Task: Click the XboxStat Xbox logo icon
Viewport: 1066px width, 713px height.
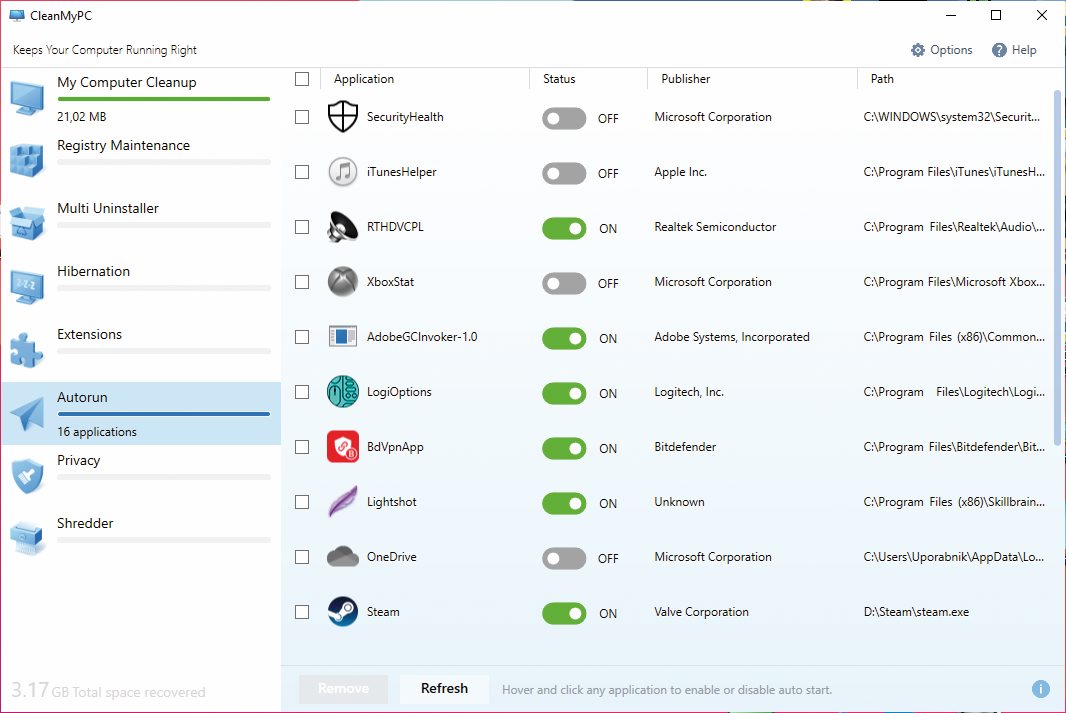Action: click(x=343, y=282)
